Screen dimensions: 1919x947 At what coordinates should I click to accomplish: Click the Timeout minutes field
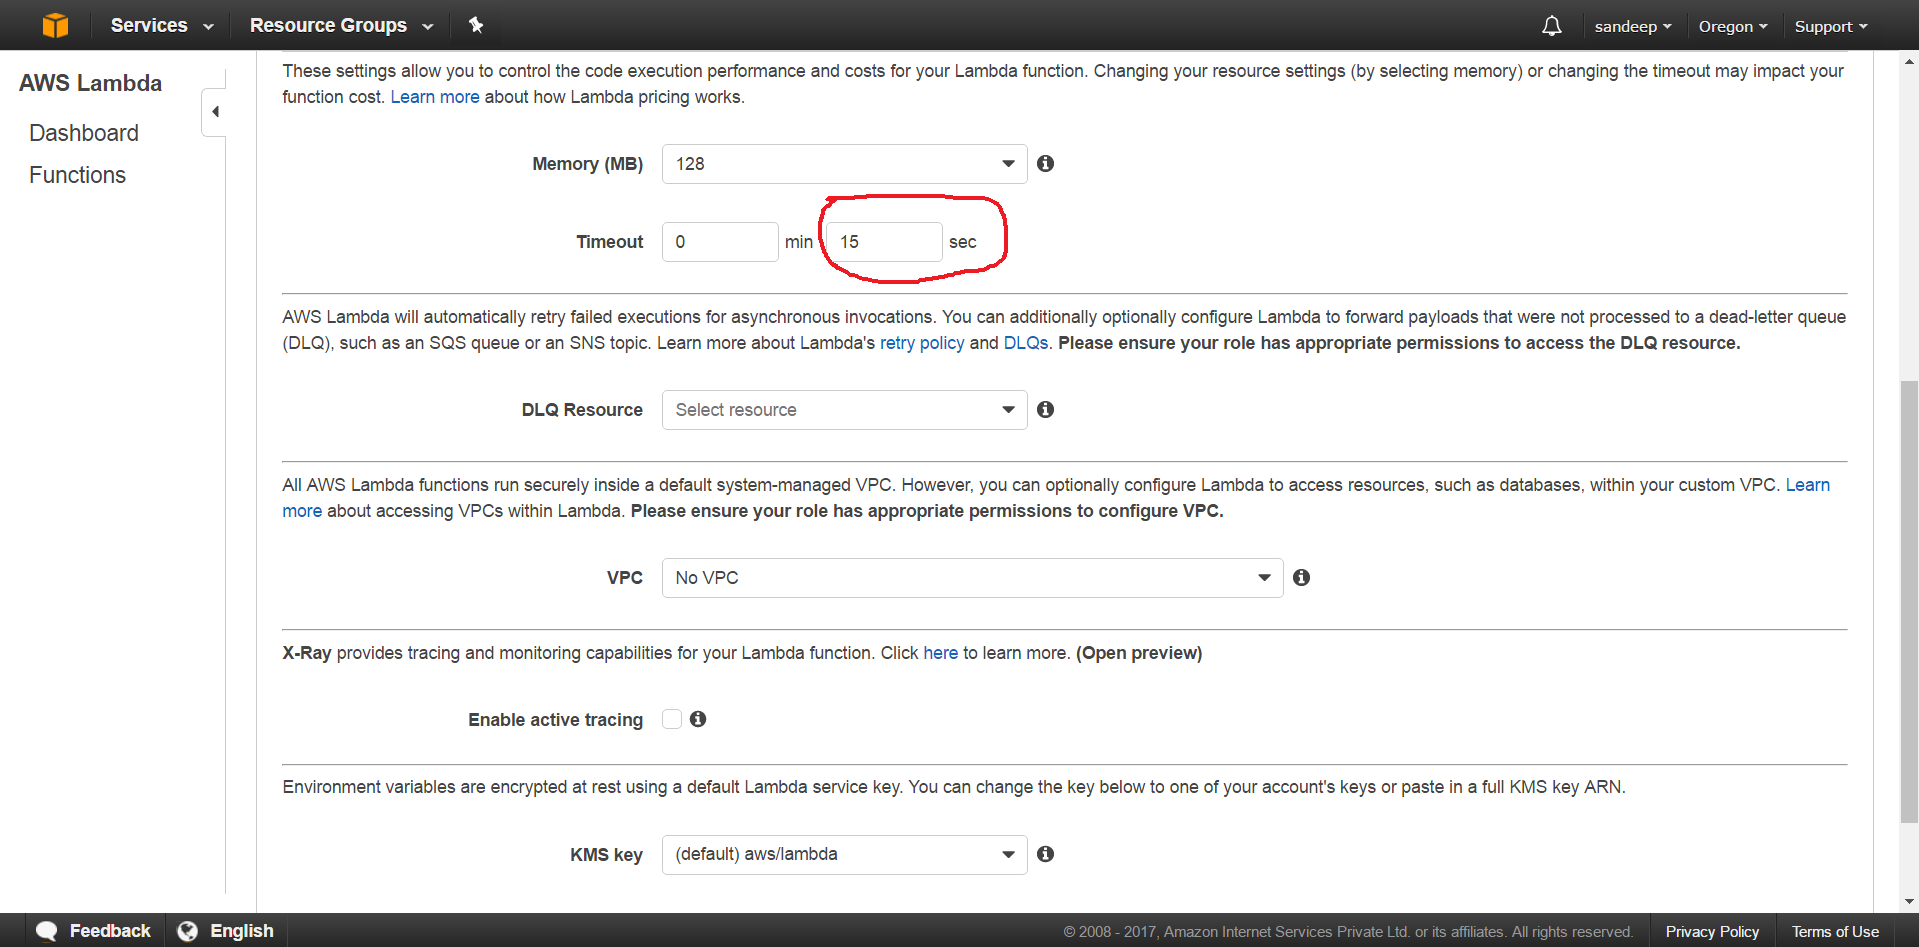tap(720, 242)
